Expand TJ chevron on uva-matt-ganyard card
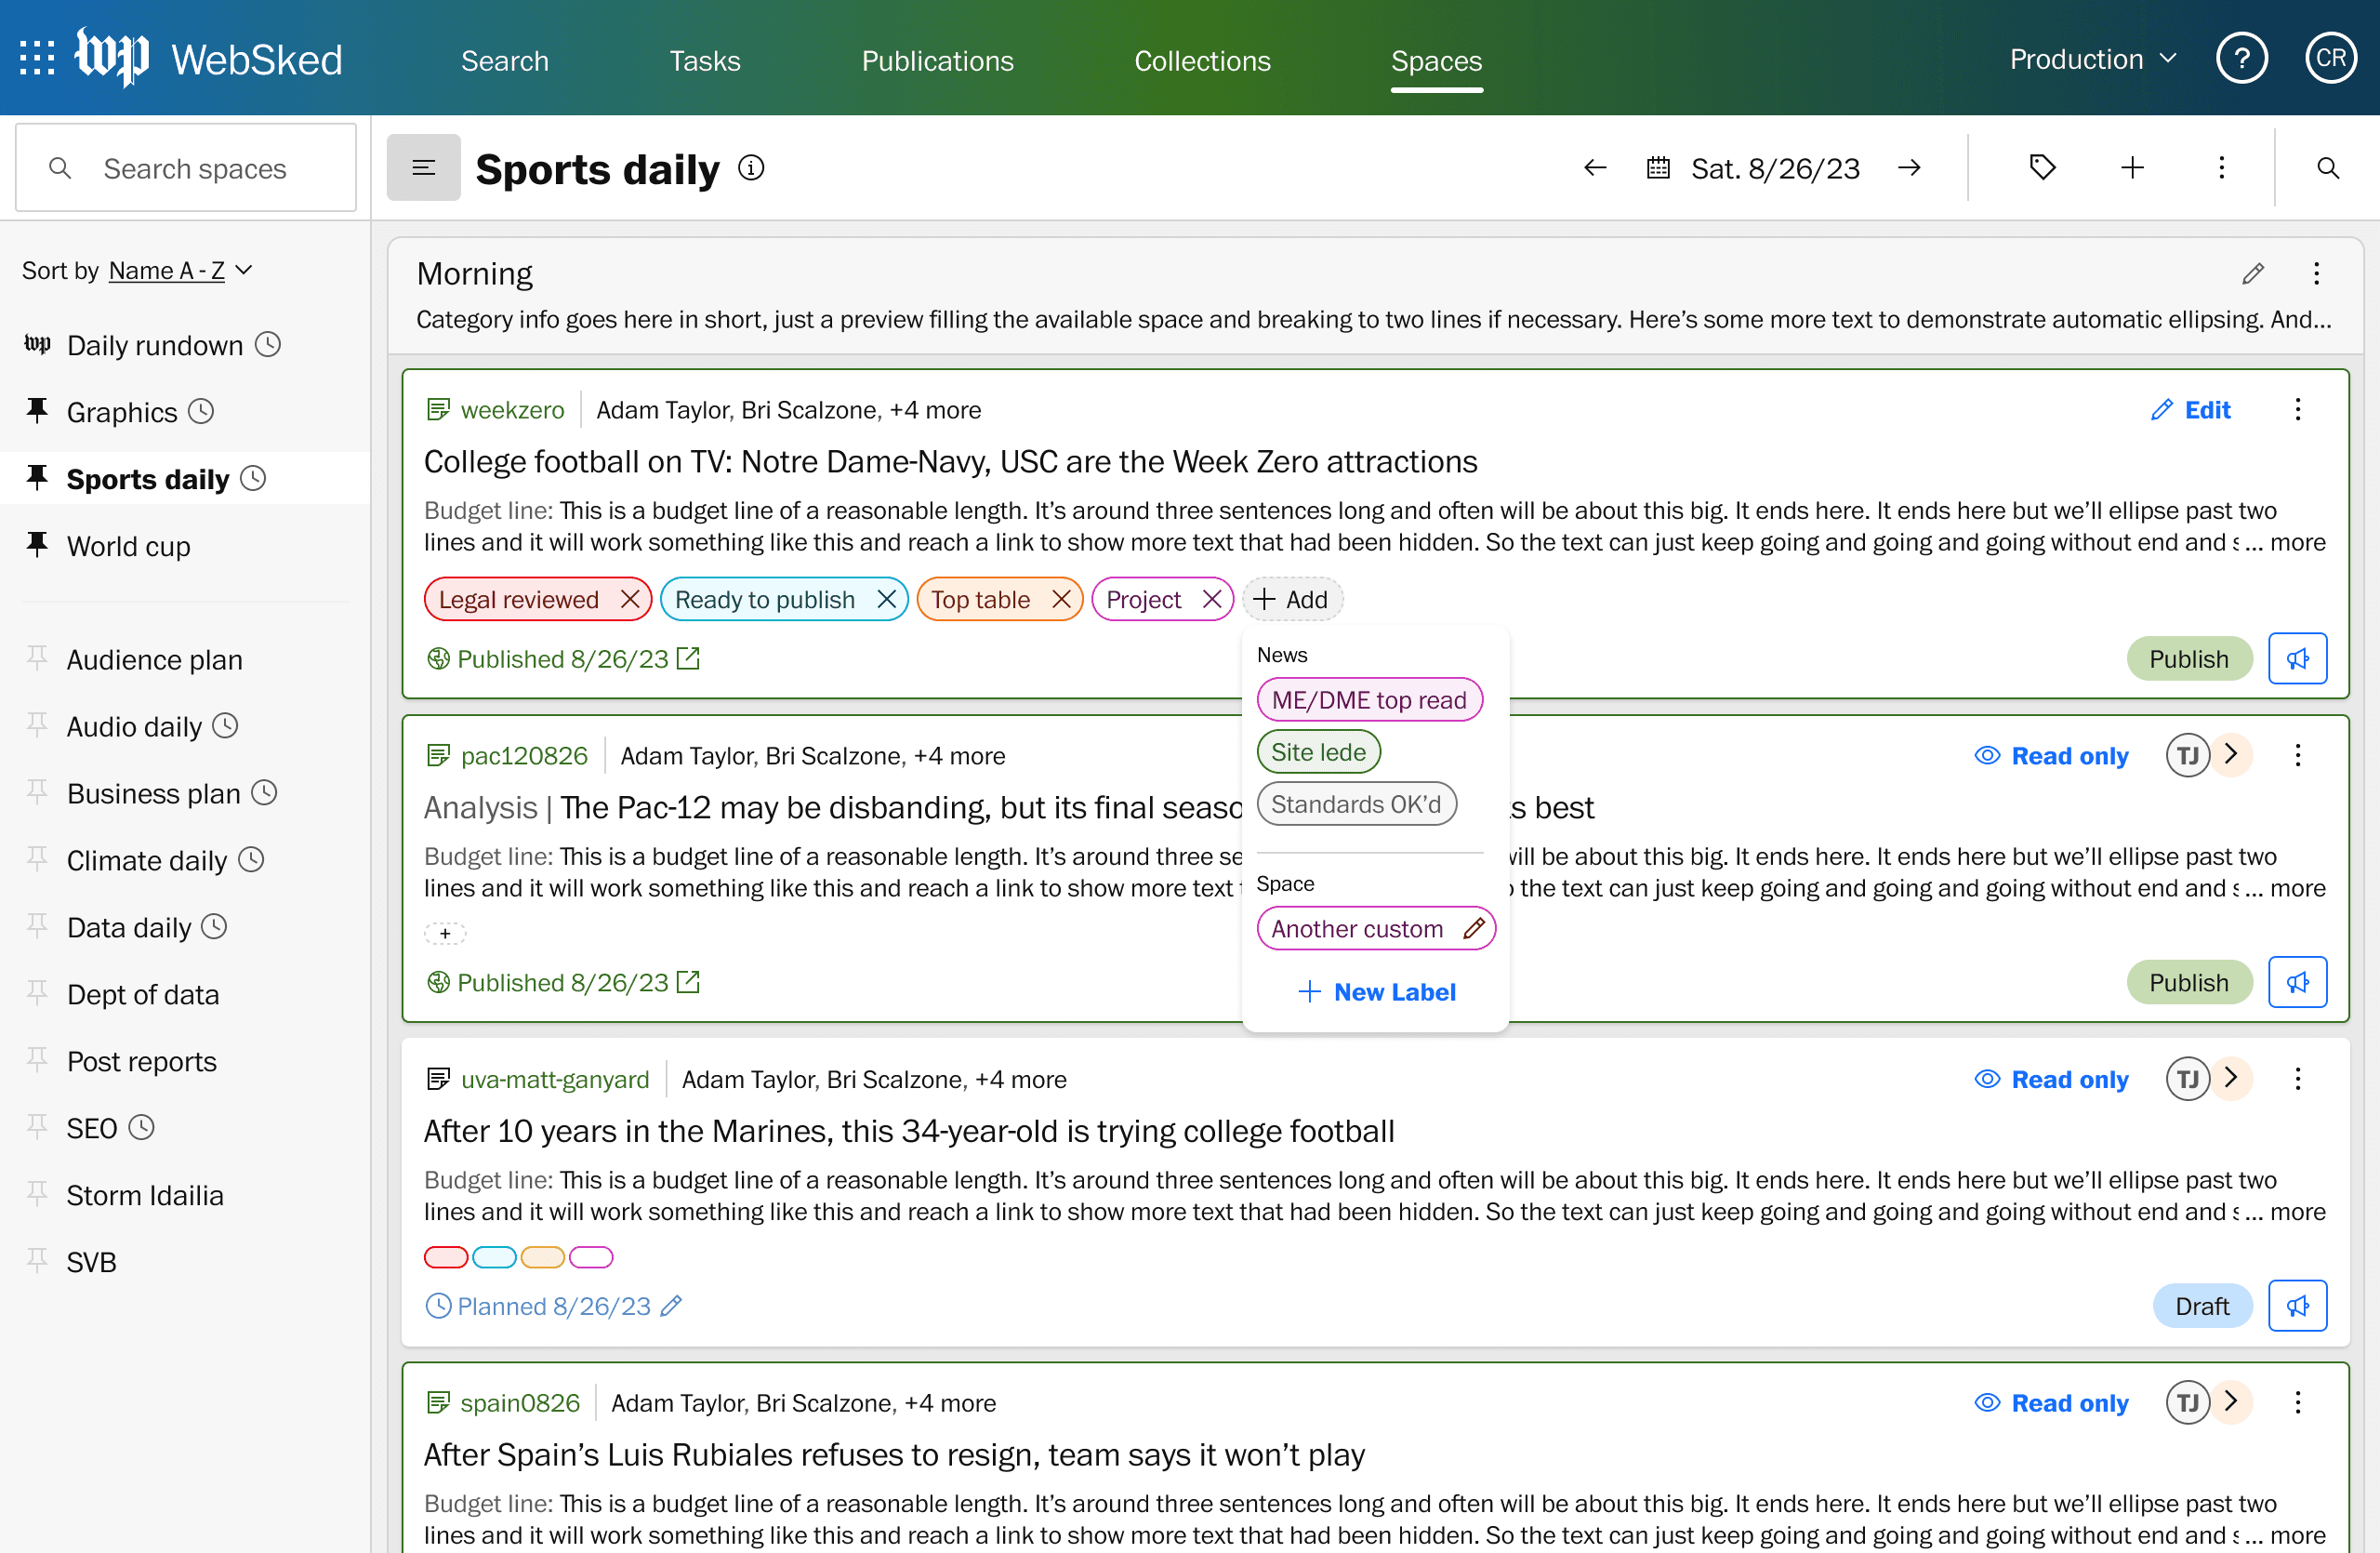Screen dimensions: 2380x1553 point(2230,1078)
